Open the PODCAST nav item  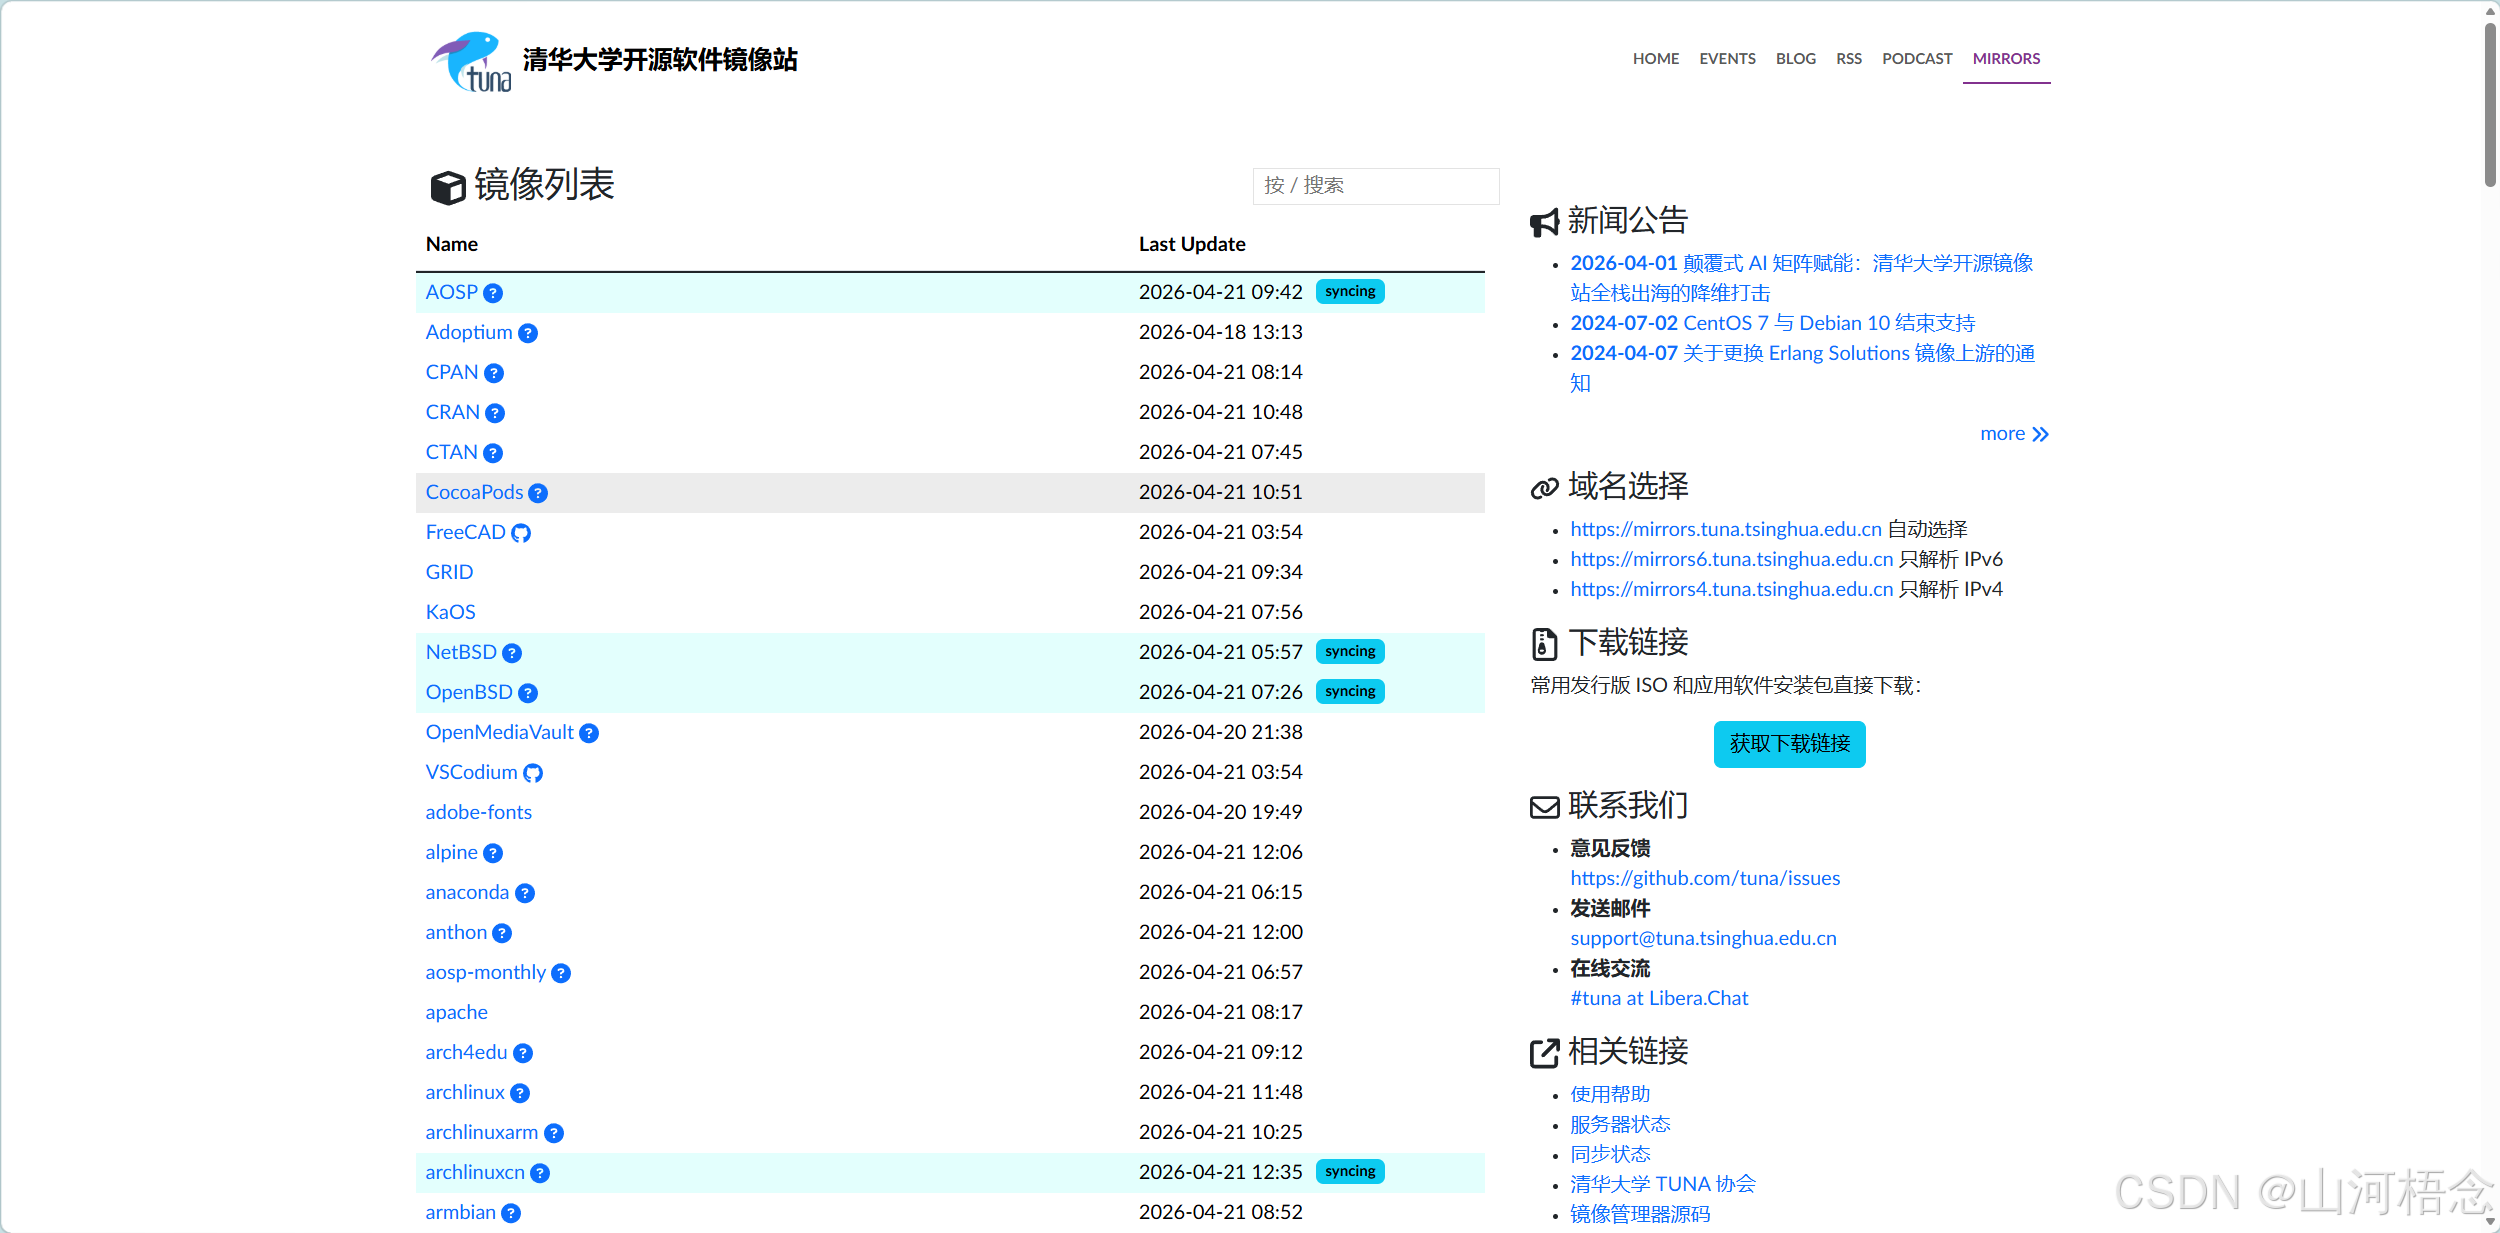(x=1917, y=59)
